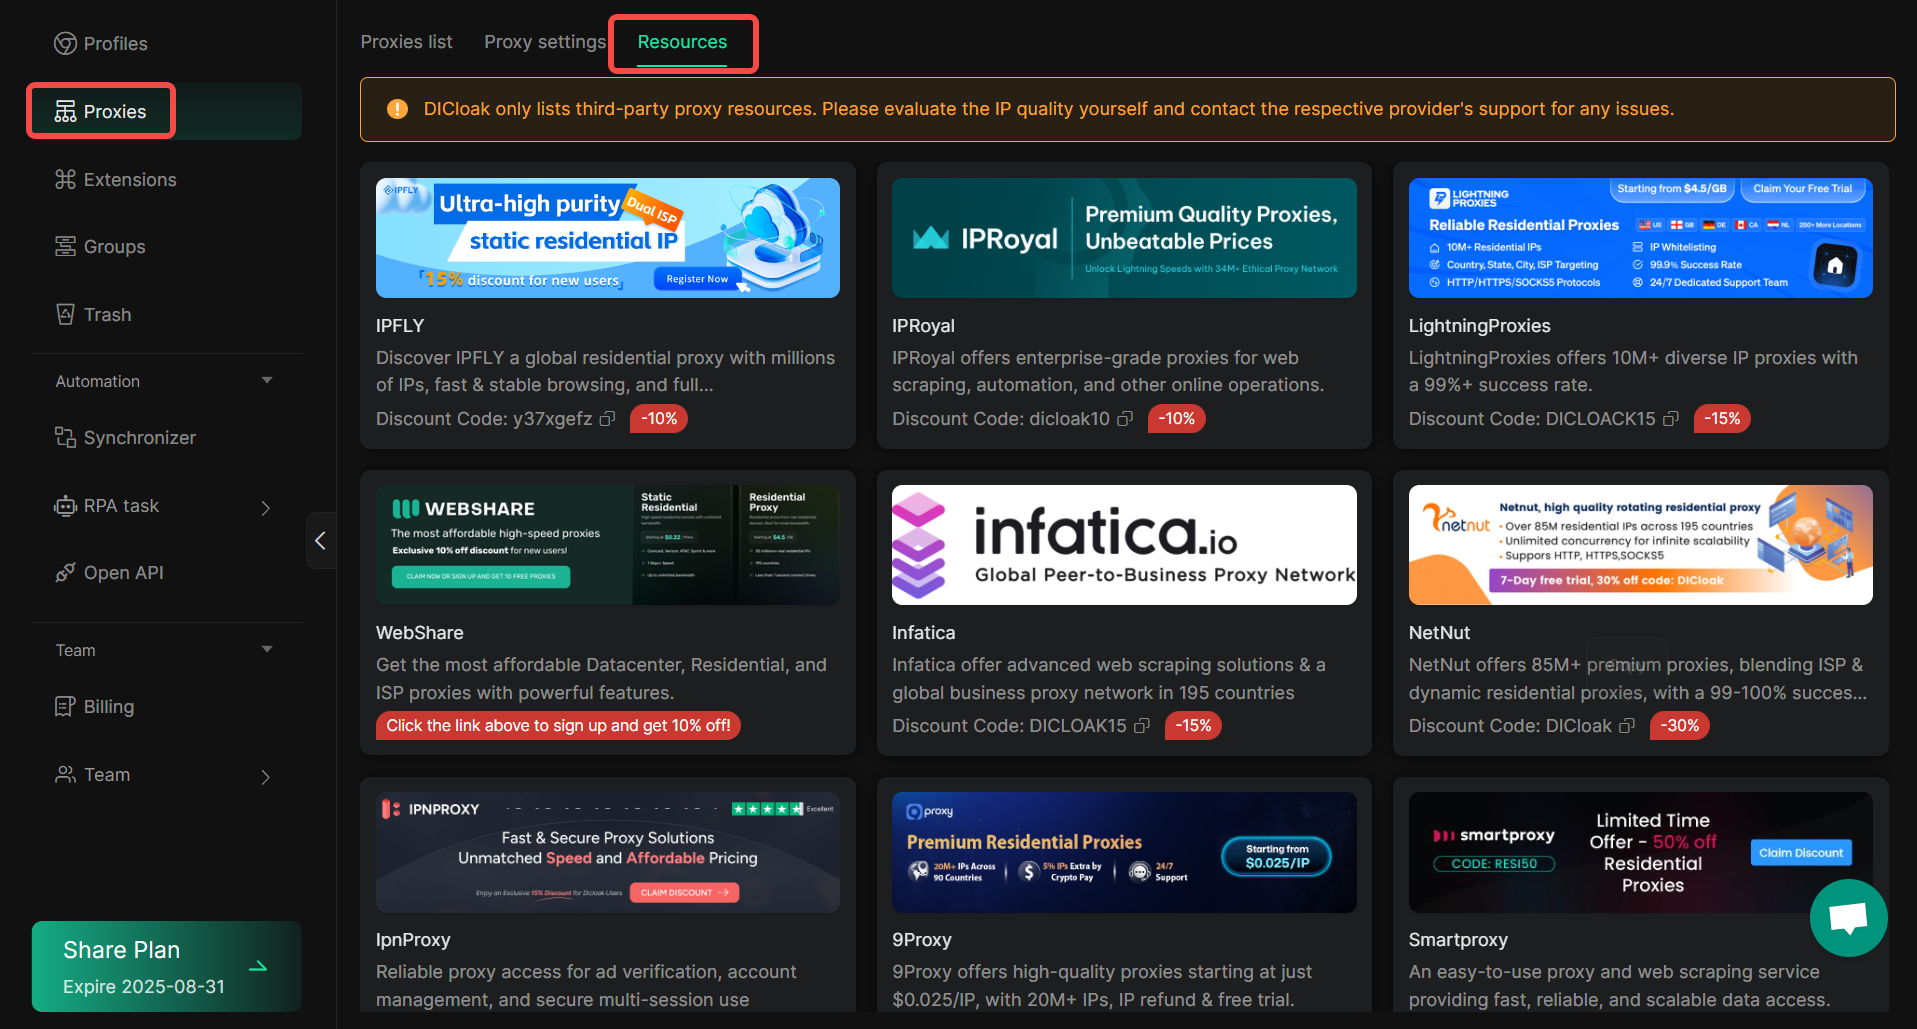Open the Open API icon
Image resolution: width=1917 pixels, height=1029 pixels.
(x=65, y=573)
